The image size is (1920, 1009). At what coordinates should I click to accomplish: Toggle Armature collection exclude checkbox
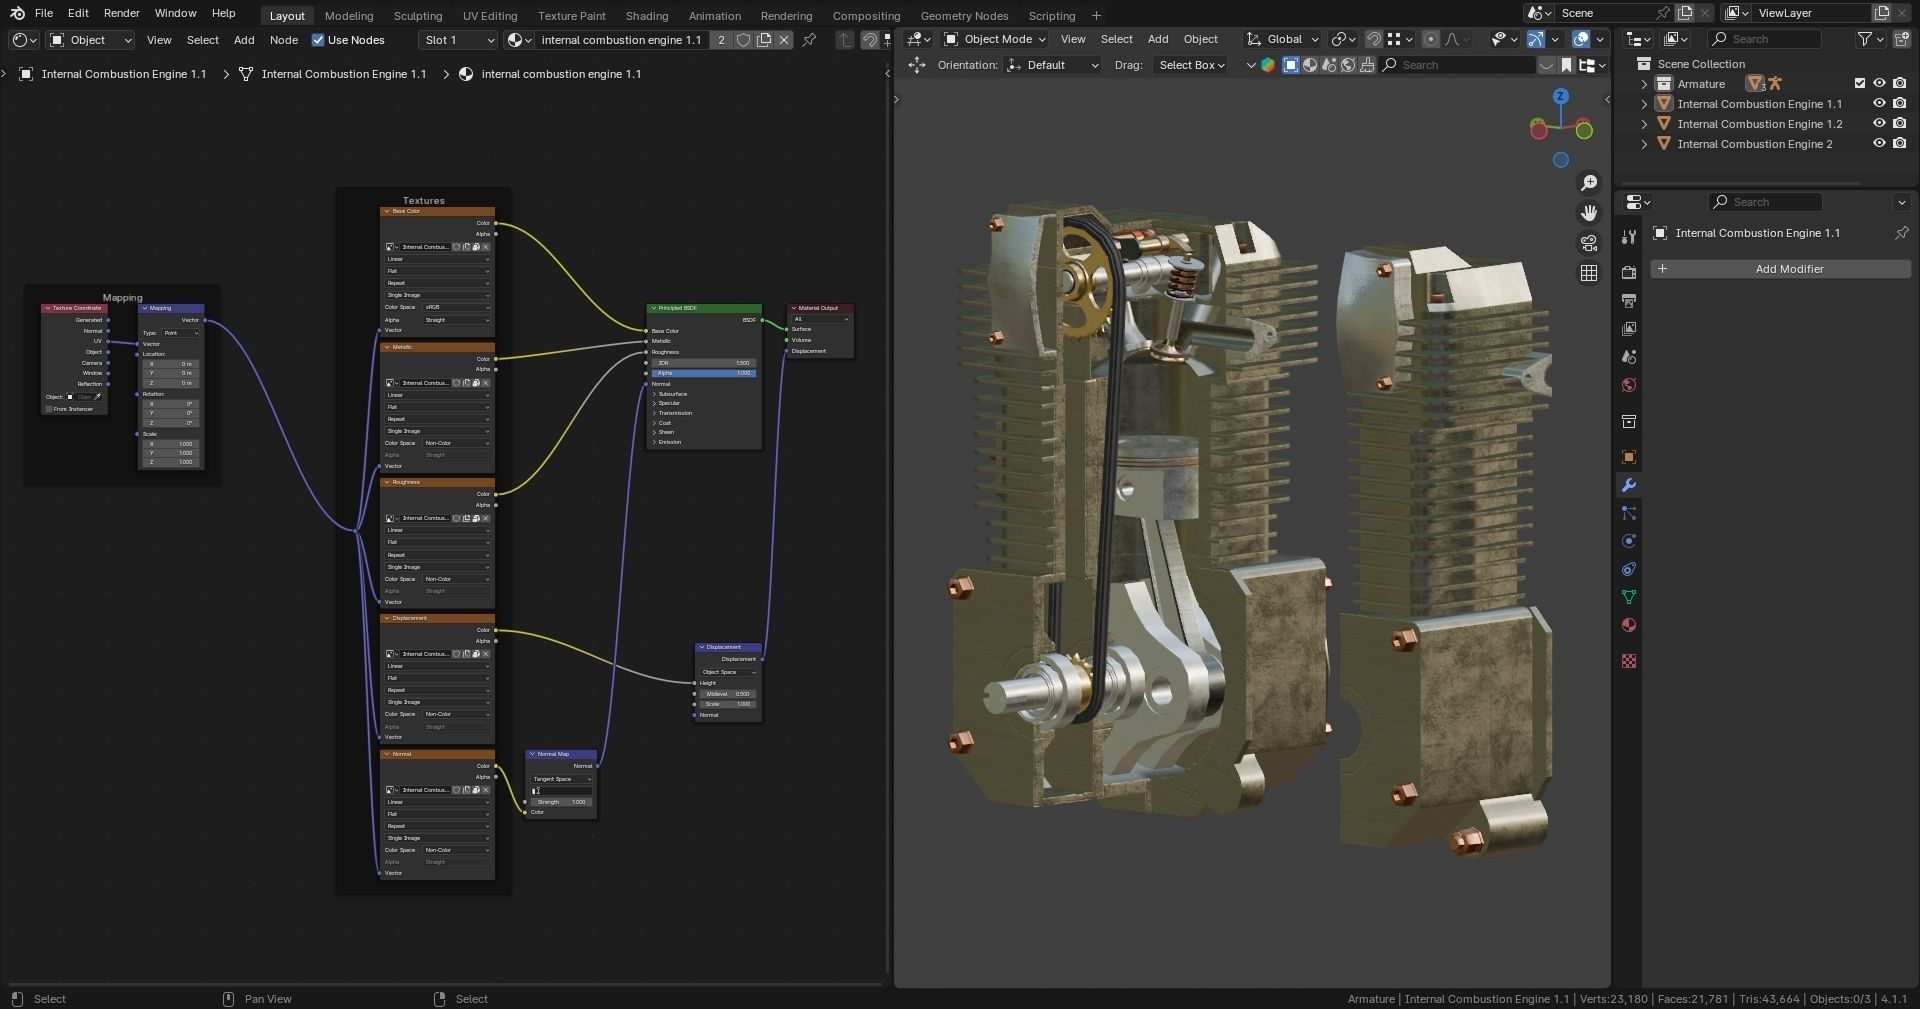point(1860,84)
